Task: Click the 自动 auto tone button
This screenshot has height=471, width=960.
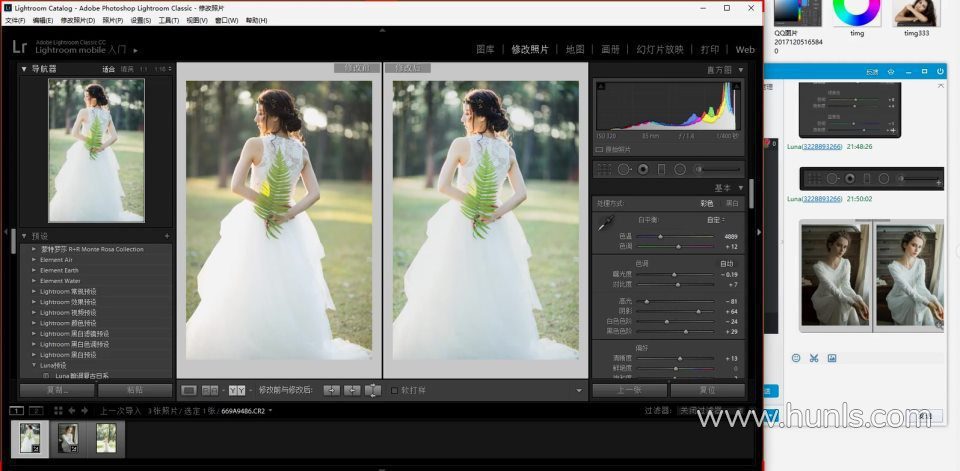Action: point(727,264)
